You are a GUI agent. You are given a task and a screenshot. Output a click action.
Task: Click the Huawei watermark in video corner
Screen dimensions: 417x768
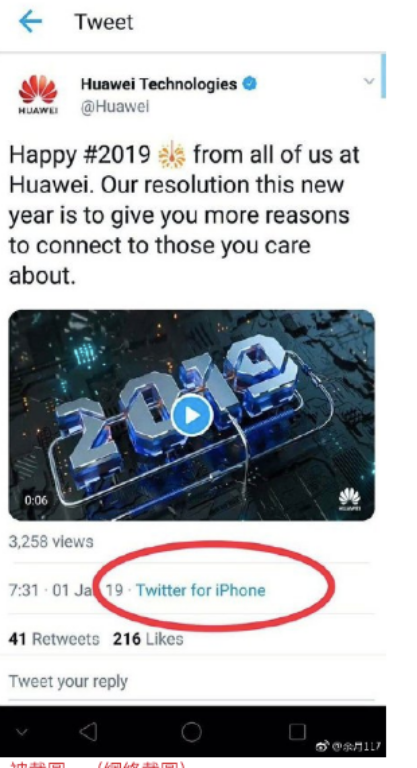point(349,499)
